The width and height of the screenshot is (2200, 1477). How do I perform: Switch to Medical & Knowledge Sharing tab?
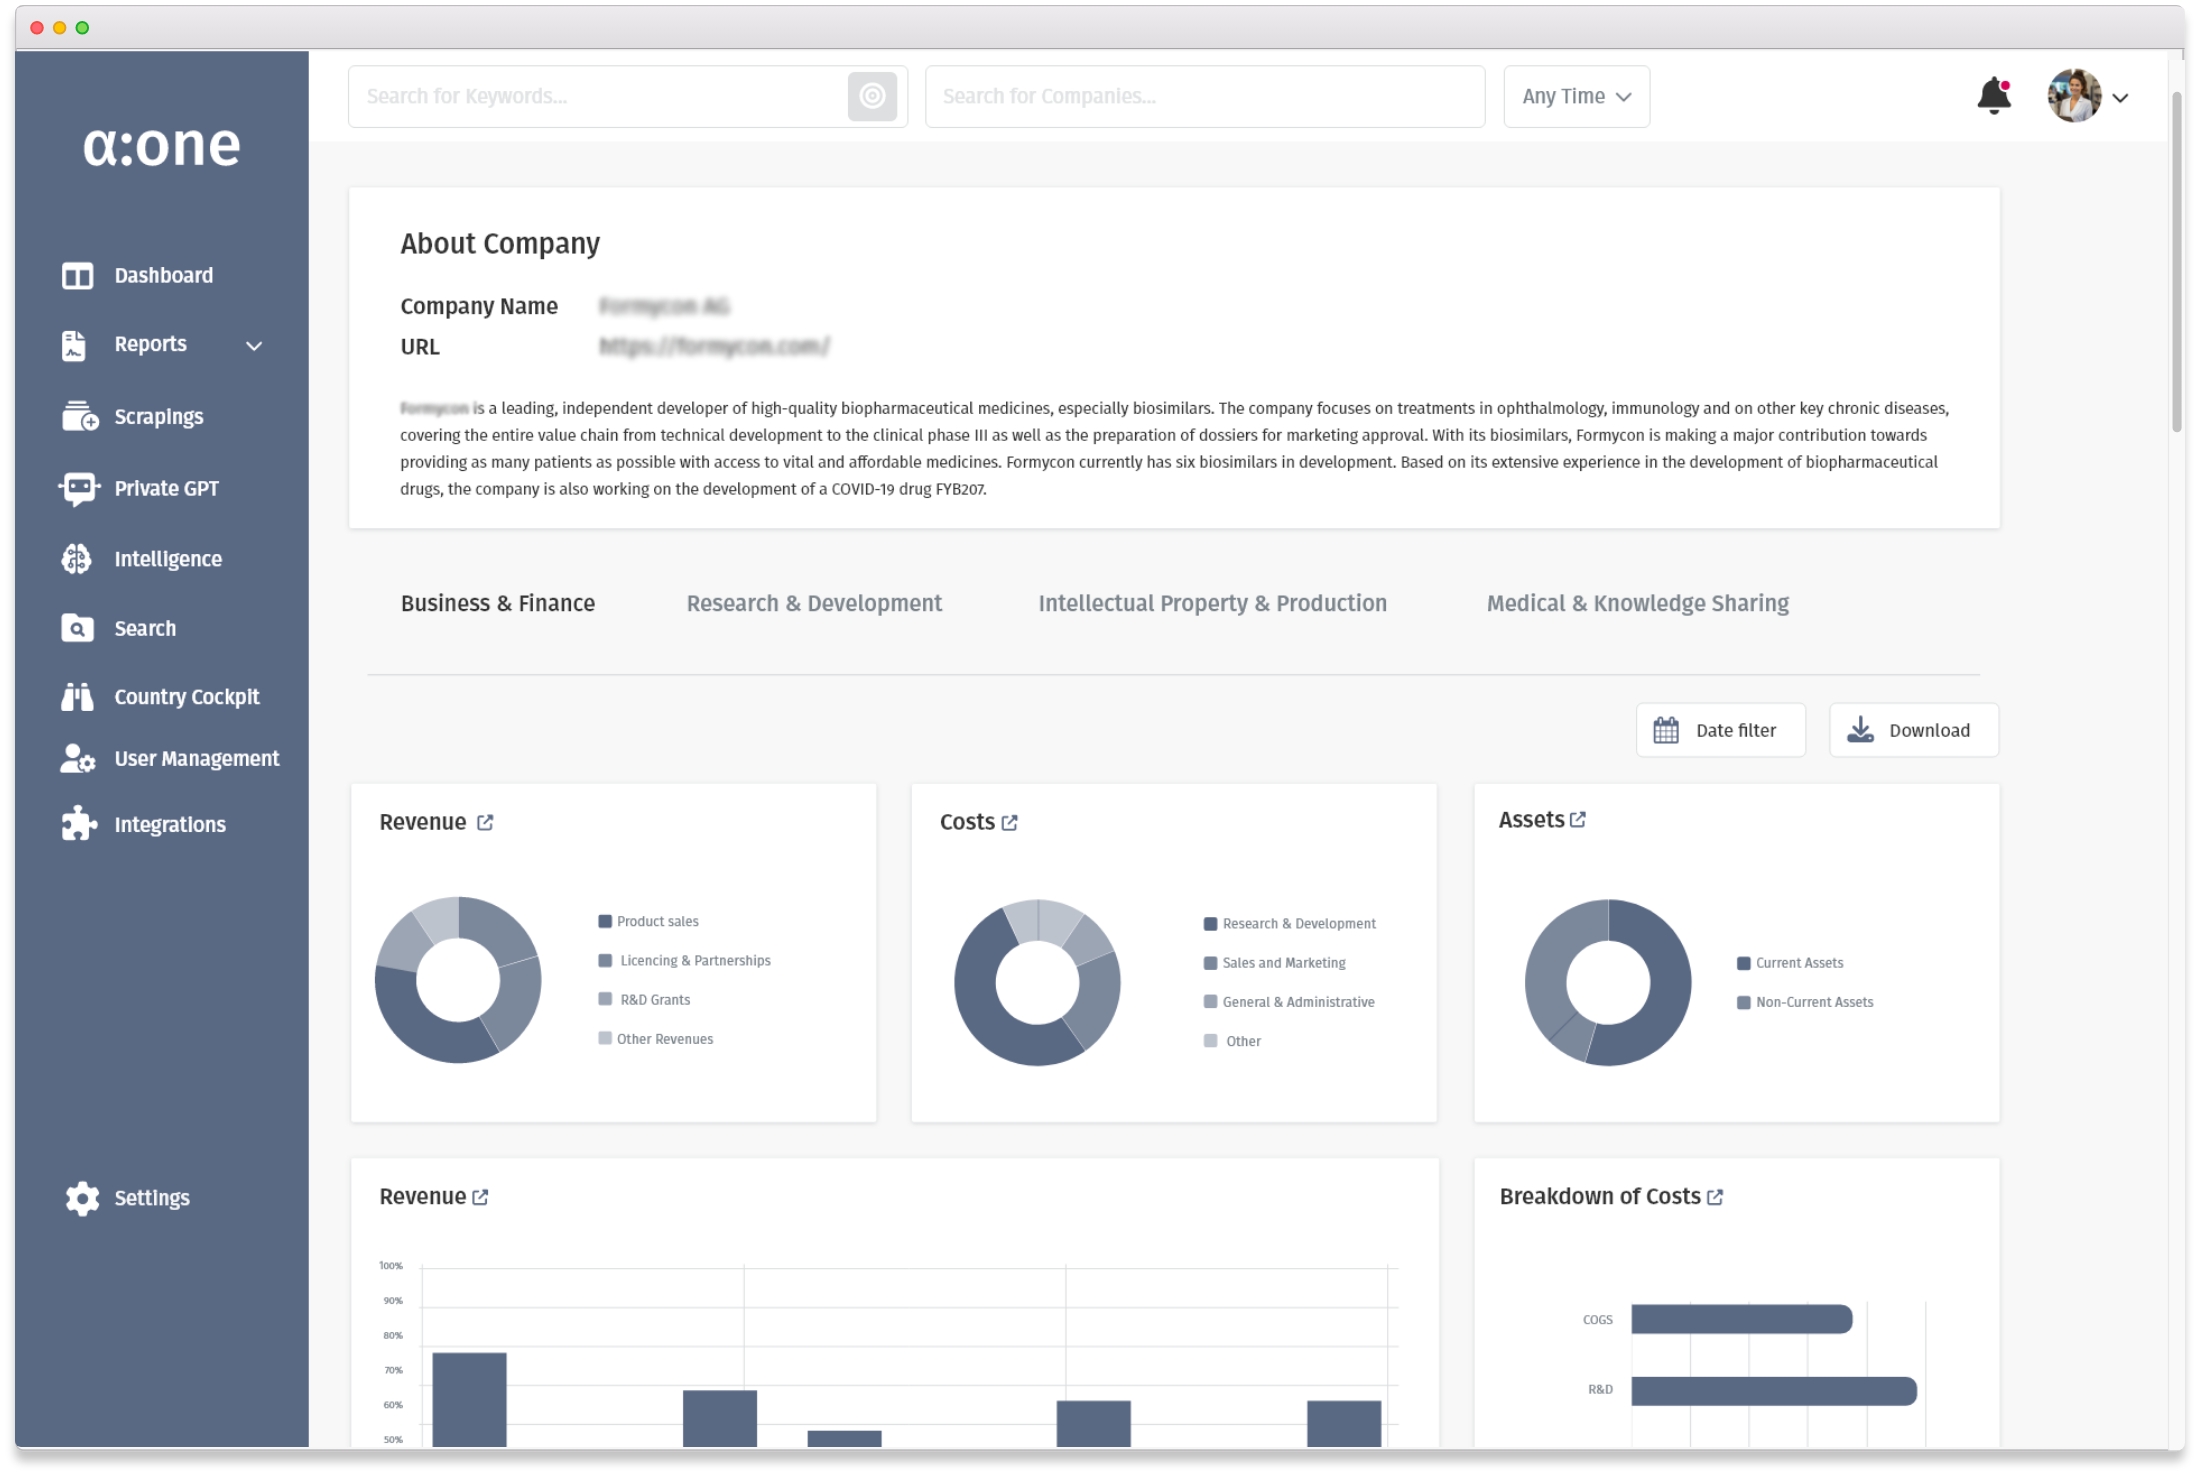[x=1637, y=603]
